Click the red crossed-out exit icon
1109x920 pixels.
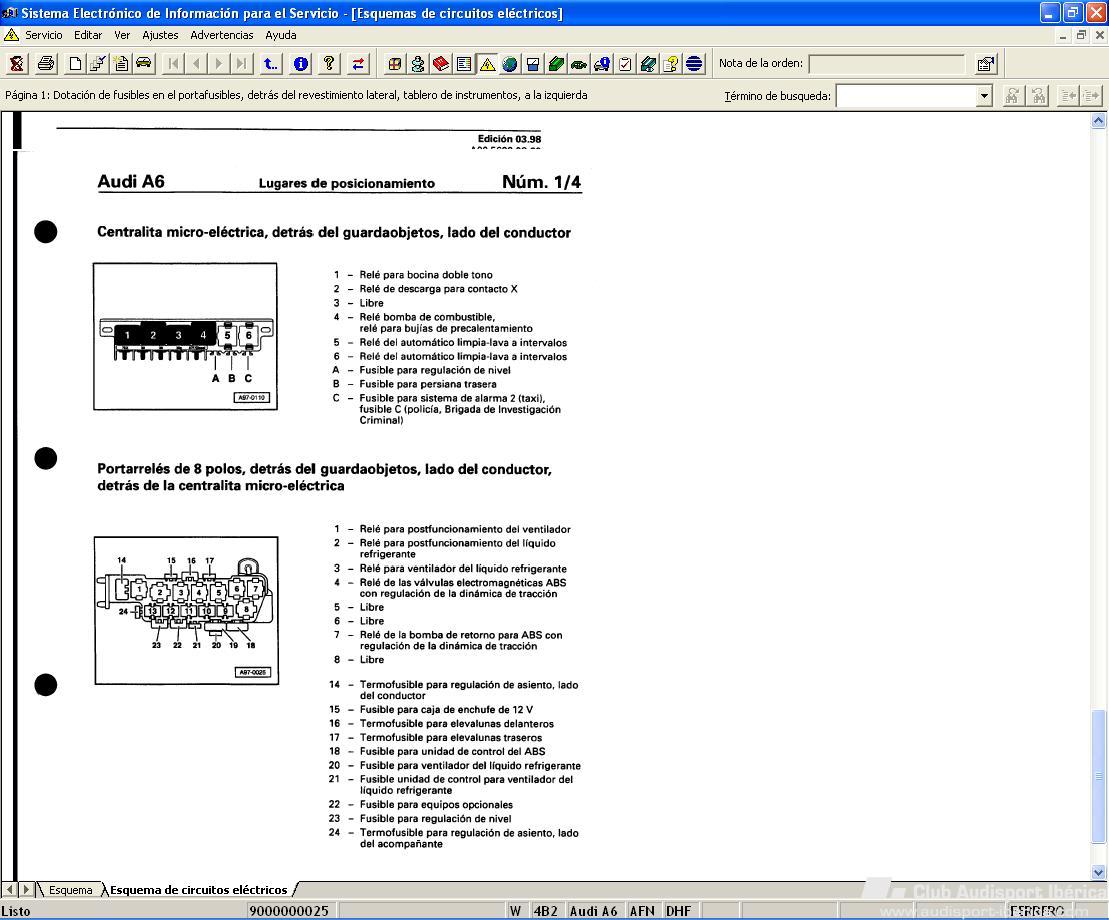17,64
